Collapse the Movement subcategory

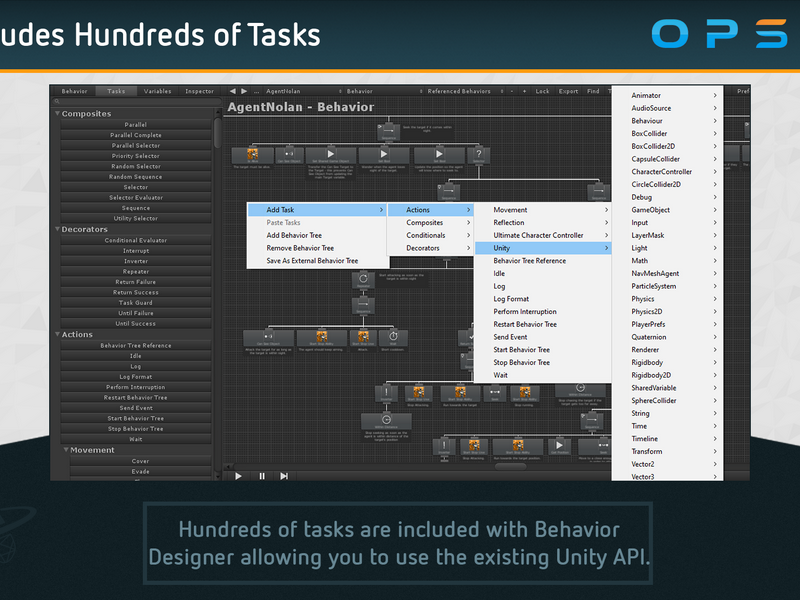pos(66,450)
